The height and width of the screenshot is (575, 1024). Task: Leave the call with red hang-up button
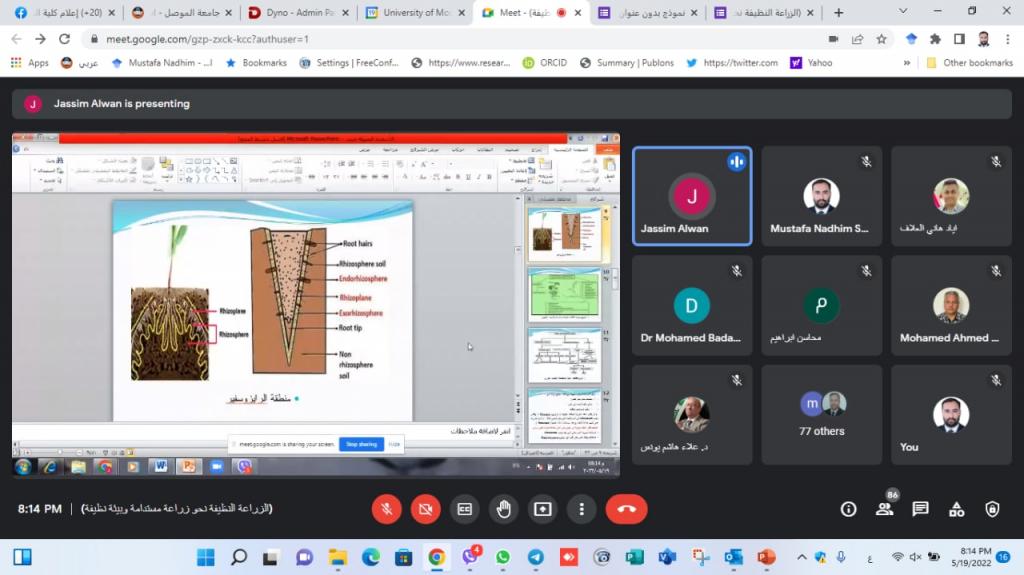click(626, 509)
